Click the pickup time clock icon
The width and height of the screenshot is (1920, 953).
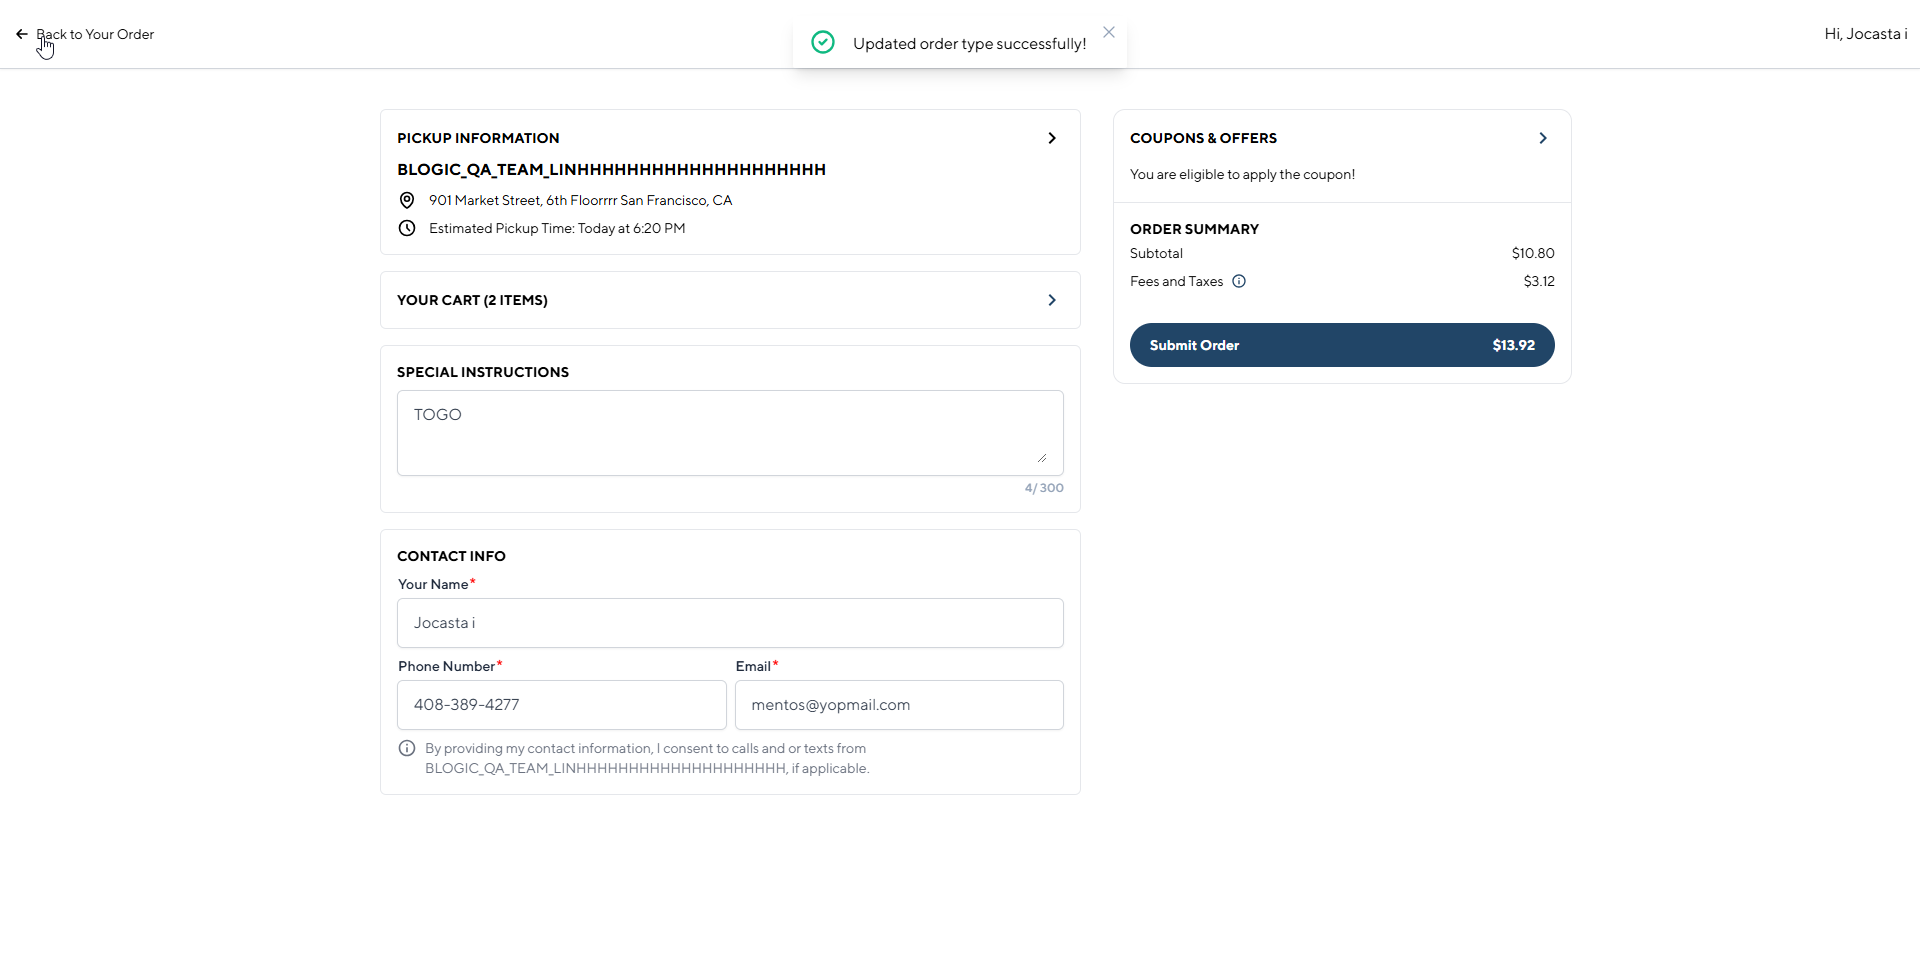coord(407,228)
